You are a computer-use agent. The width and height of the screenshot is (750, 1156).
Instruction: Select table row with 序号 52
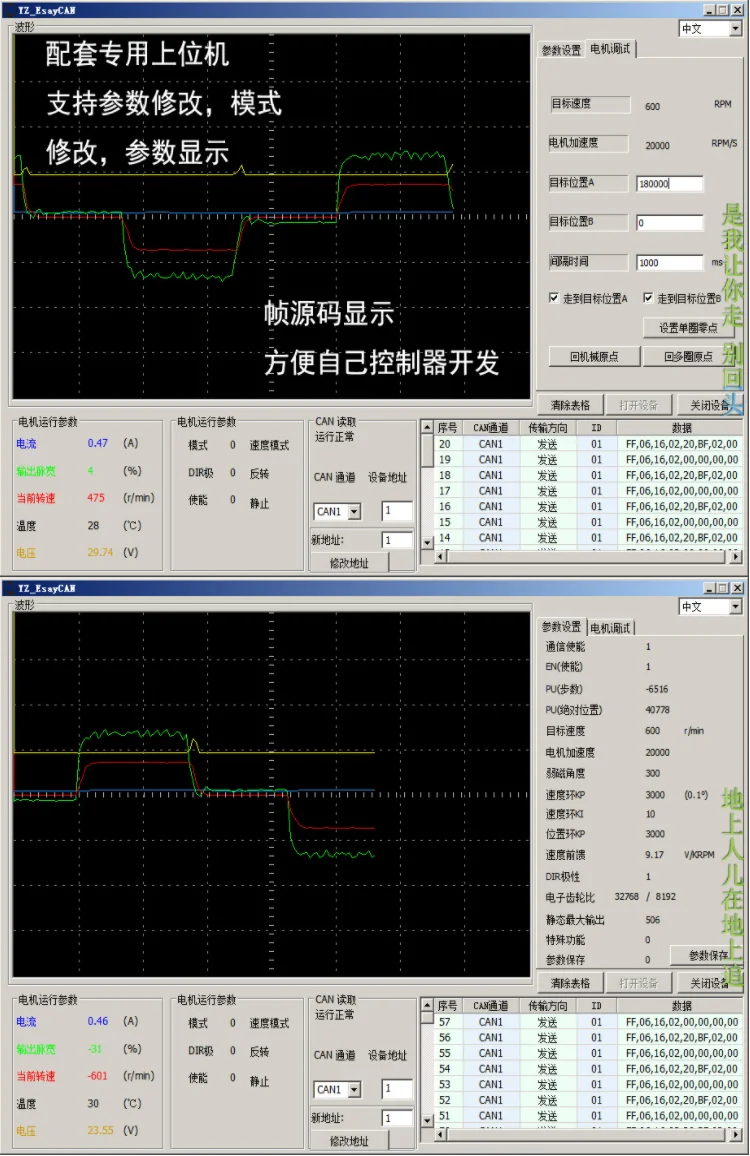pyautogui.click(x=588, y=1100)
